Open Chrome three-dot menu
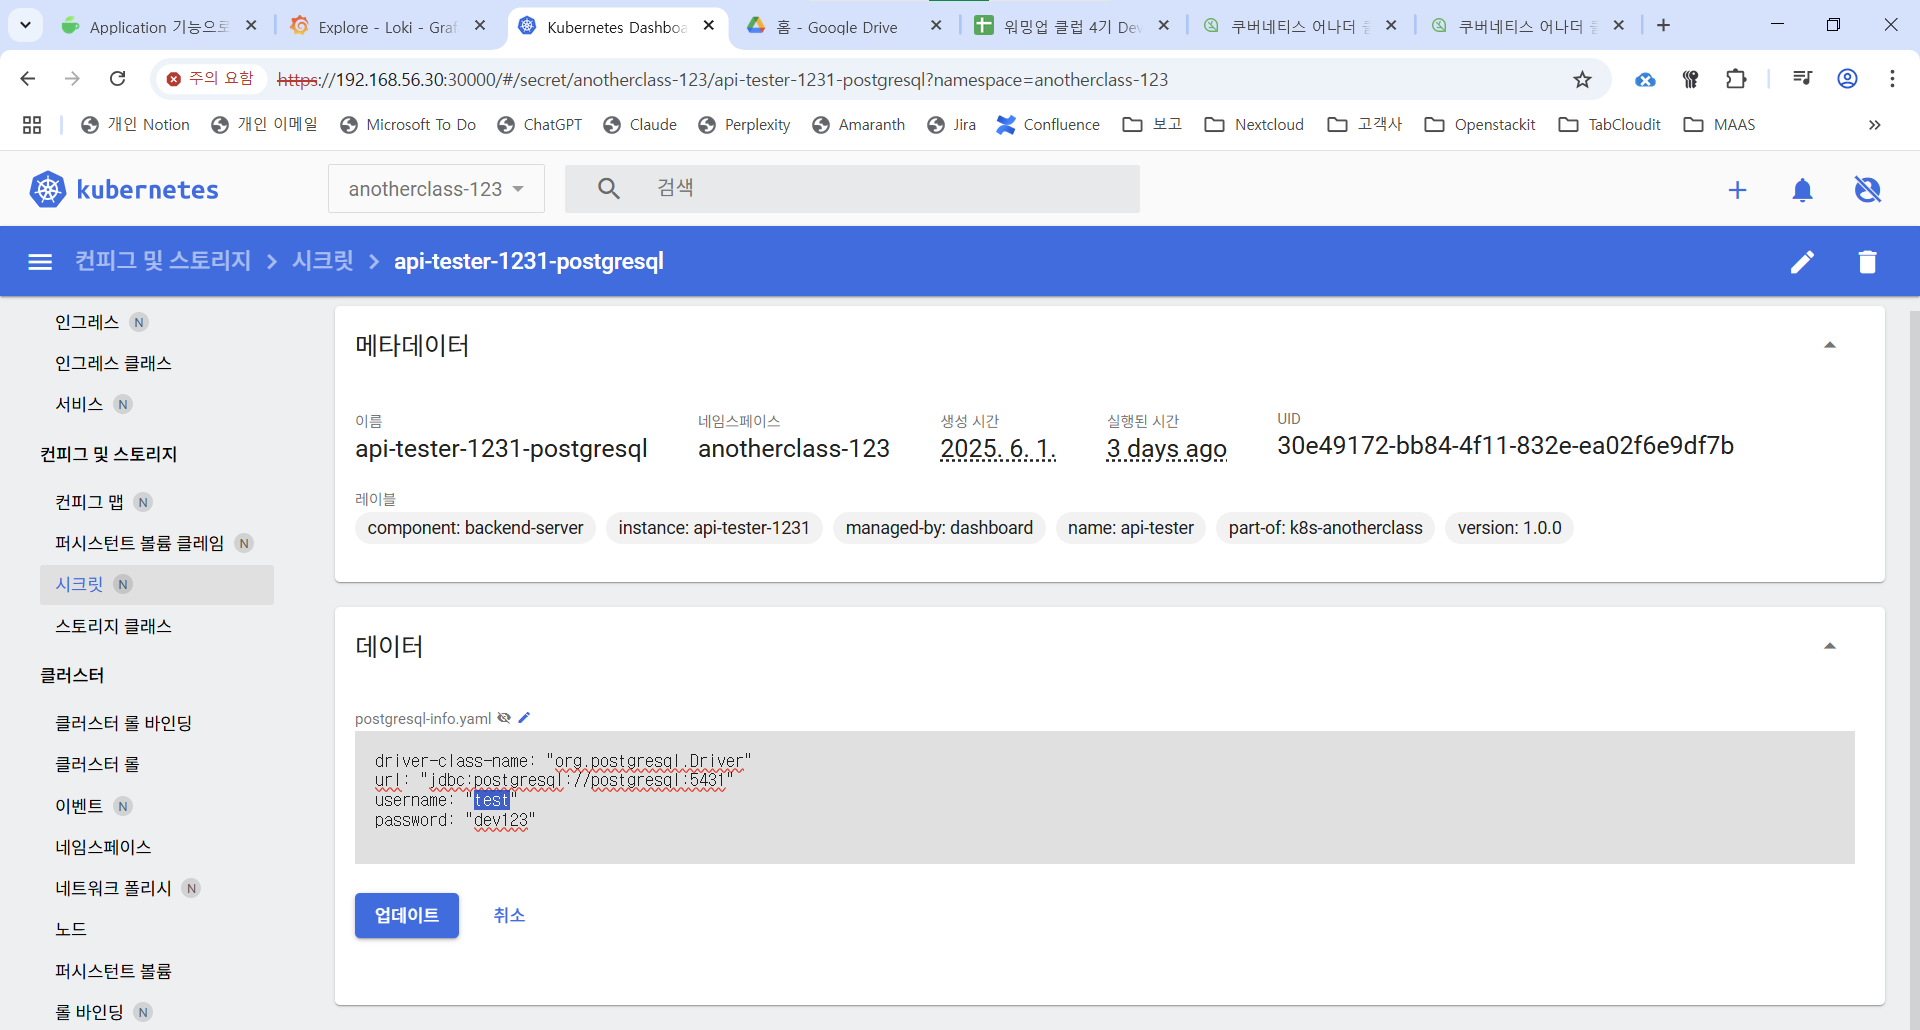The image size is (1920, 1030). pos(1892,79)
